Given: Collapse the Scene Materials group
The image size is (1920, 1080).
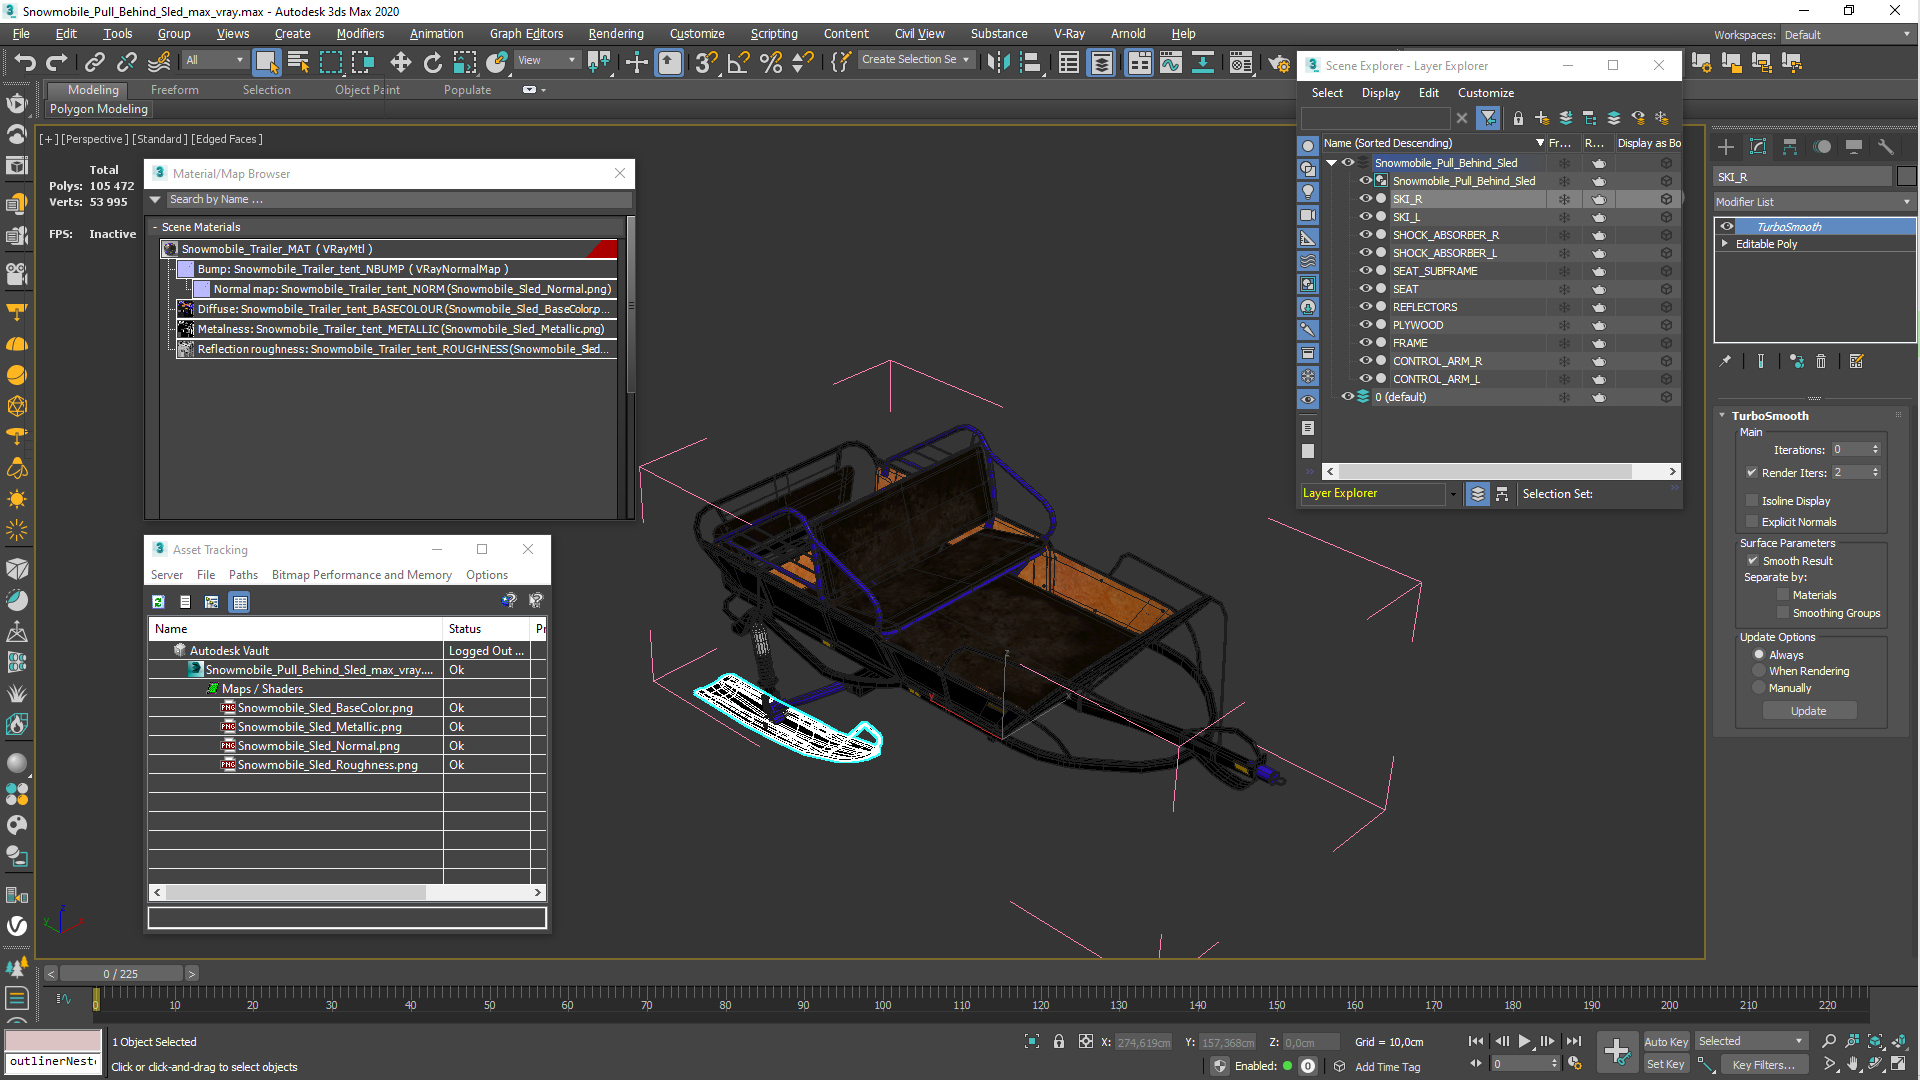Looking at the screenshot, I should click(155, 228).
